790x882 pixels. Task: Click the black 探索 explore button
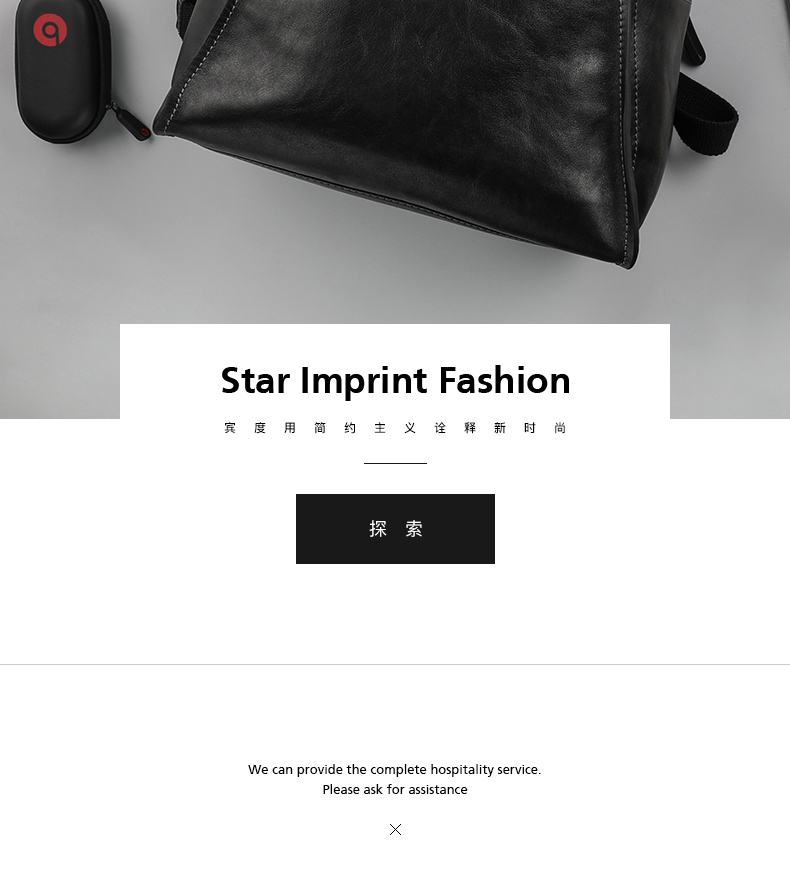point(395,529)
